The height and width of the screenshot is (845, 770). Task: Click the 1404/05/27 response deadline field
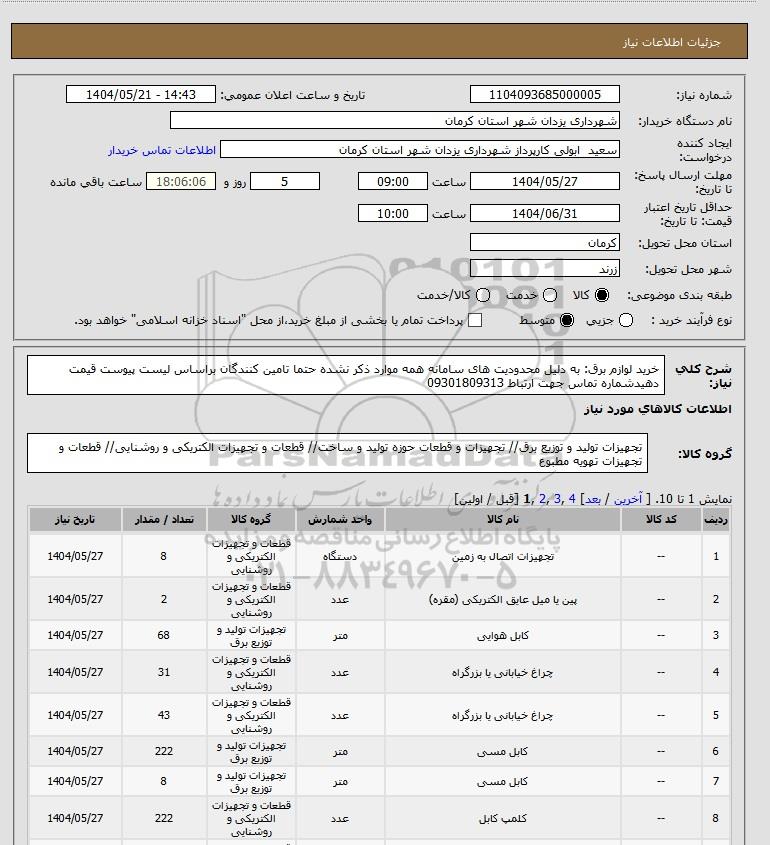click(545, 182)
